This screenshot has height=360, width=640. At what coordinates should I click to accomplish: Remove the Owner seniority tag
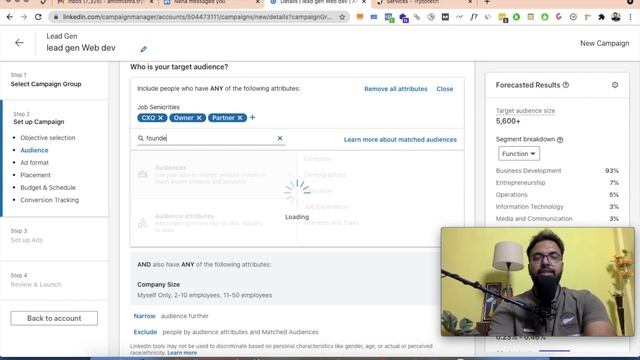pyautogui.click(x=199, y=118)
